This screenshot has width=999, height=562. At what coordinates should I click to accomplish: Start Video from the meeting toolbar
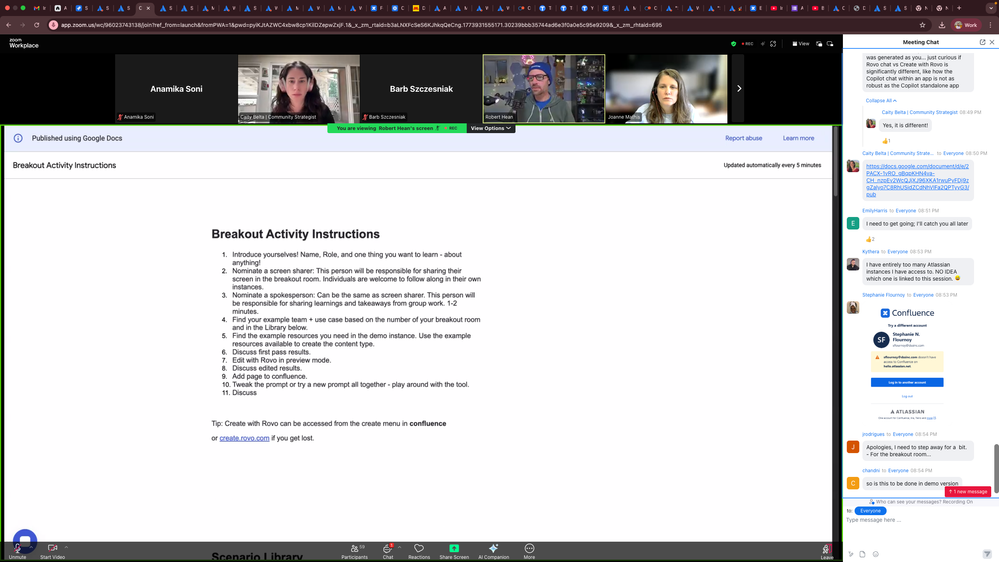[x=52, y=551]
